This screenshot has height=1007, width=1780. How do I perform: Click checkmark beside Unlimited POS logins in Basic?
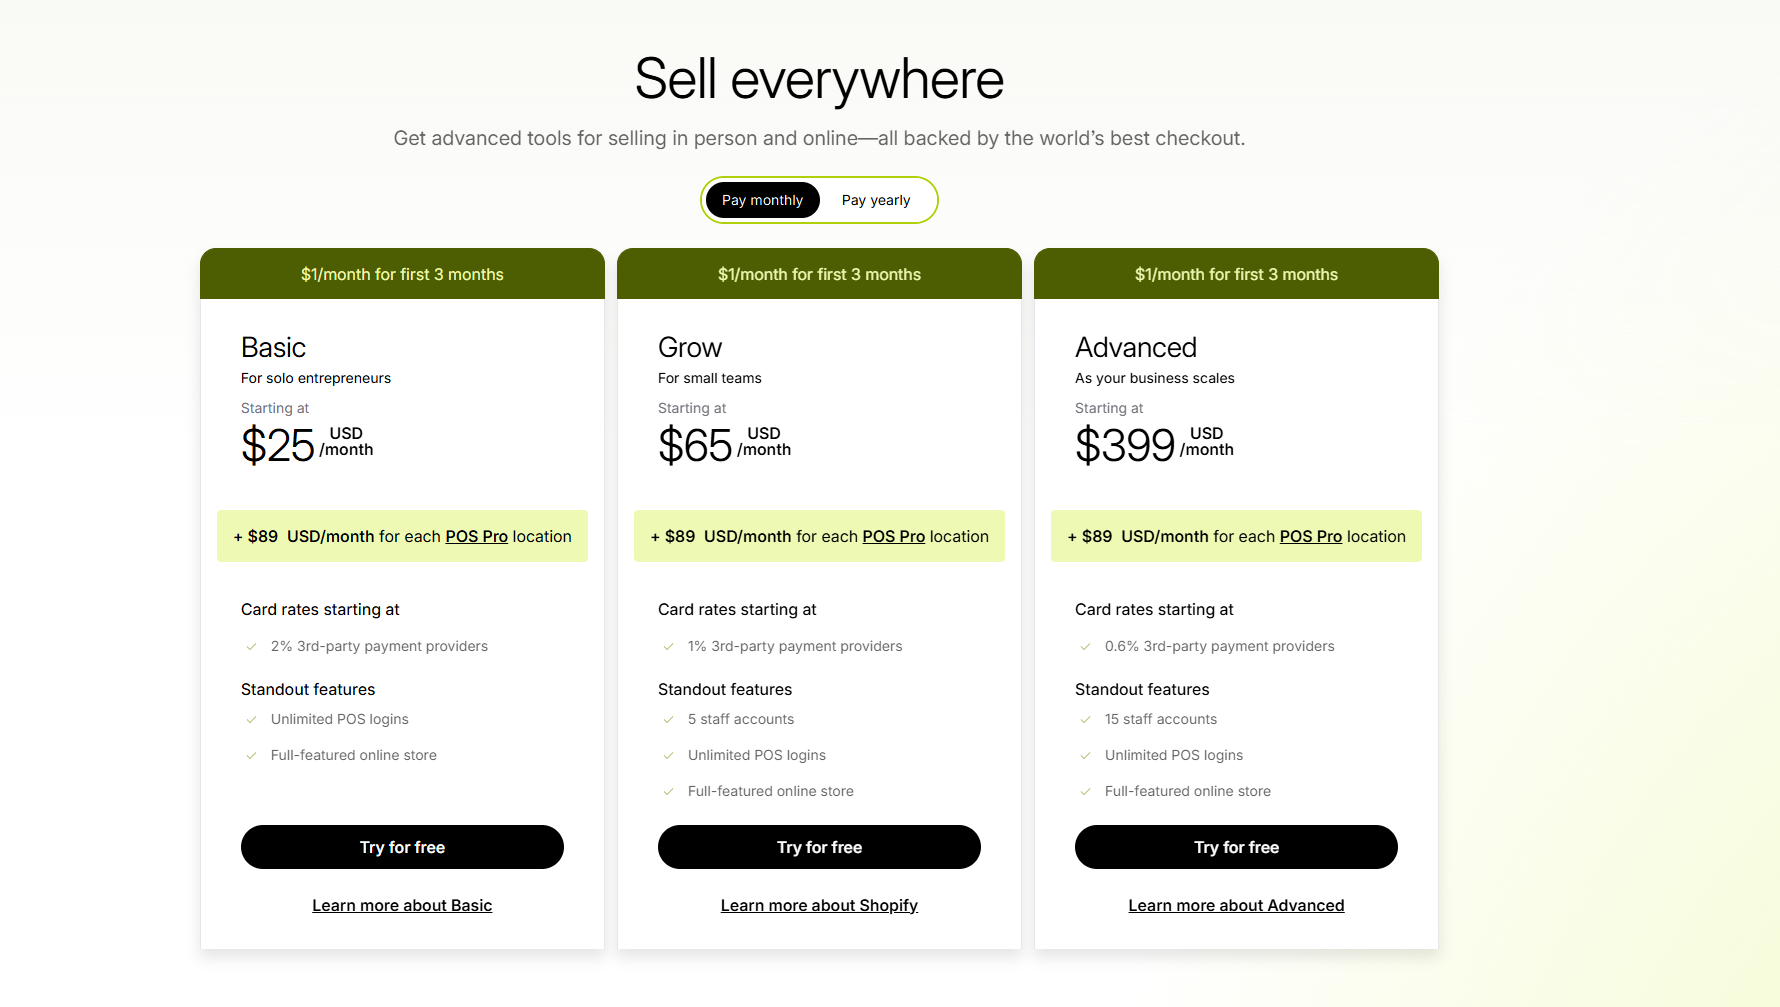point(251,719)
